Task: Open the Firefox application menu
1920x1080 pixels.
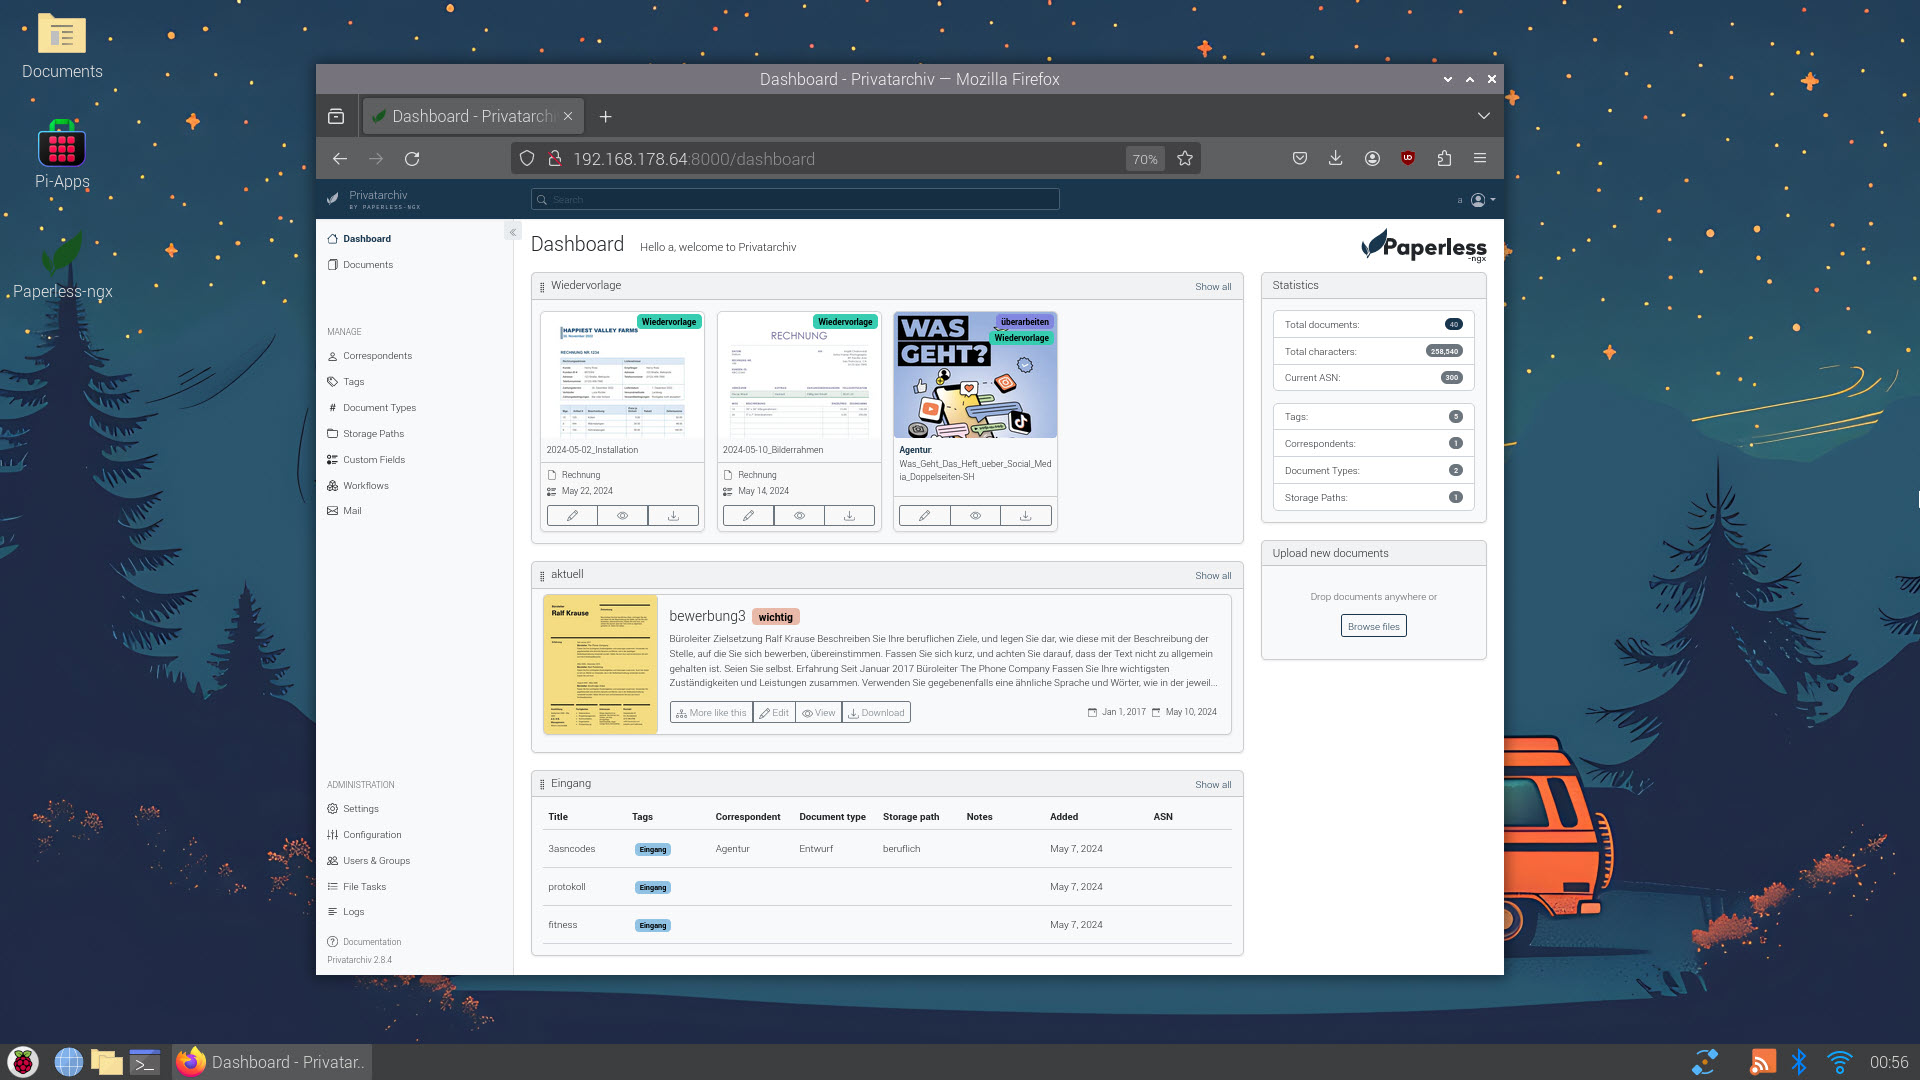Action: [x=1480, y=158]
